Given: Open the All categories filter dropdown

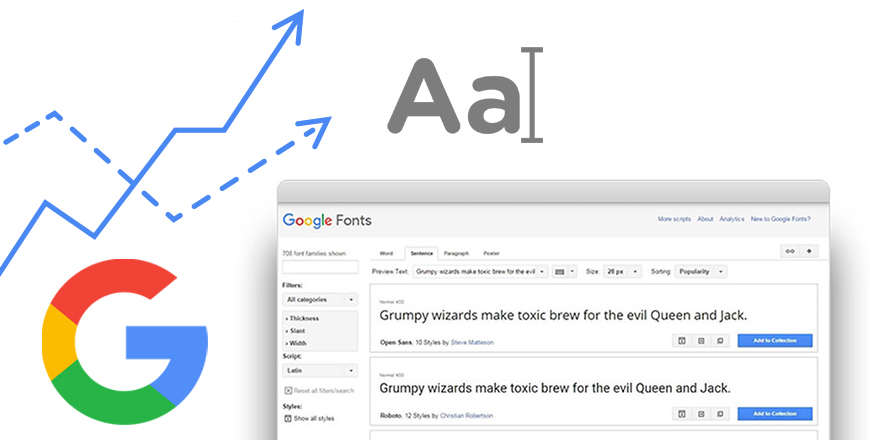Looking at the screenshot, I should 320,300.
